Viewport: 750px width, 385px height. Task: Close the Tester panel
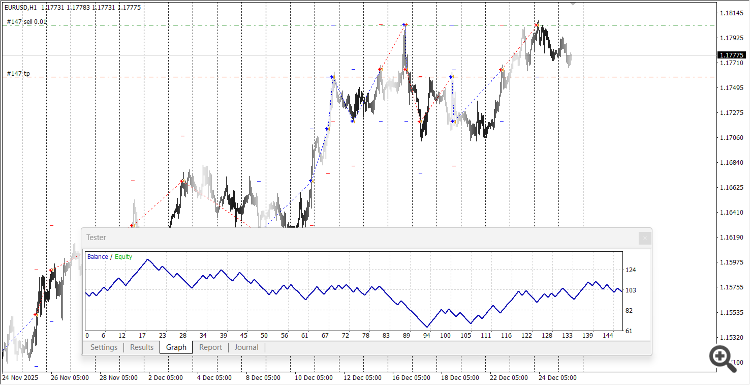[x=644, y=238]
